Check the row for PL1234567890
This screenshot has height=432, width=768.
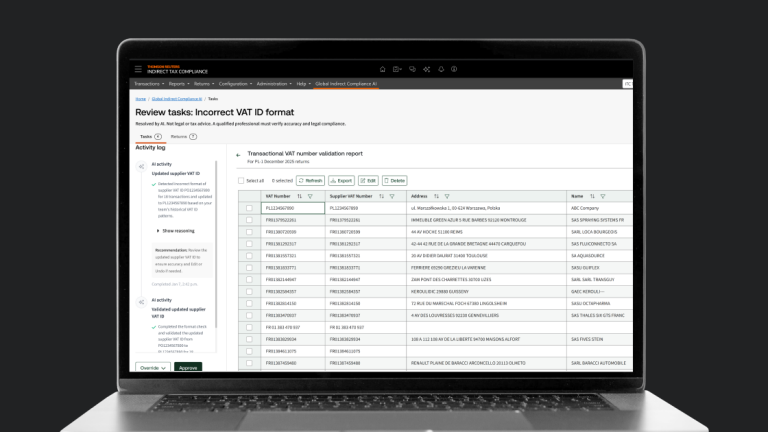click(x=249, y=208)
